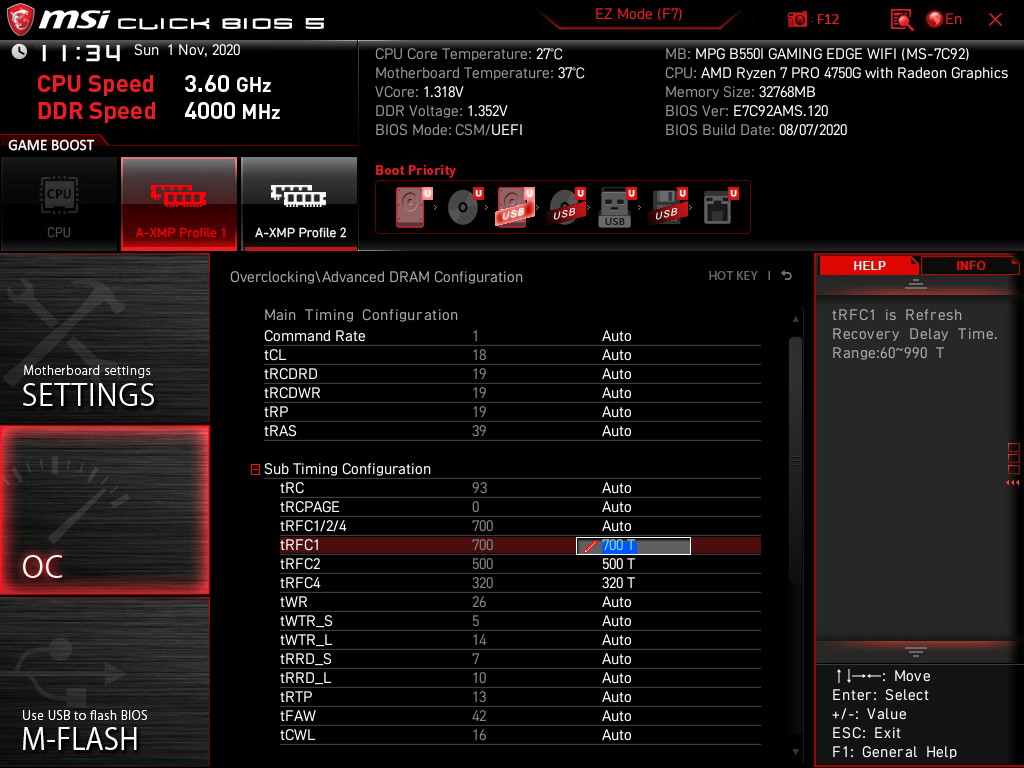Select the USB key boot device icon
The image size is (1024, 768).
616,207
